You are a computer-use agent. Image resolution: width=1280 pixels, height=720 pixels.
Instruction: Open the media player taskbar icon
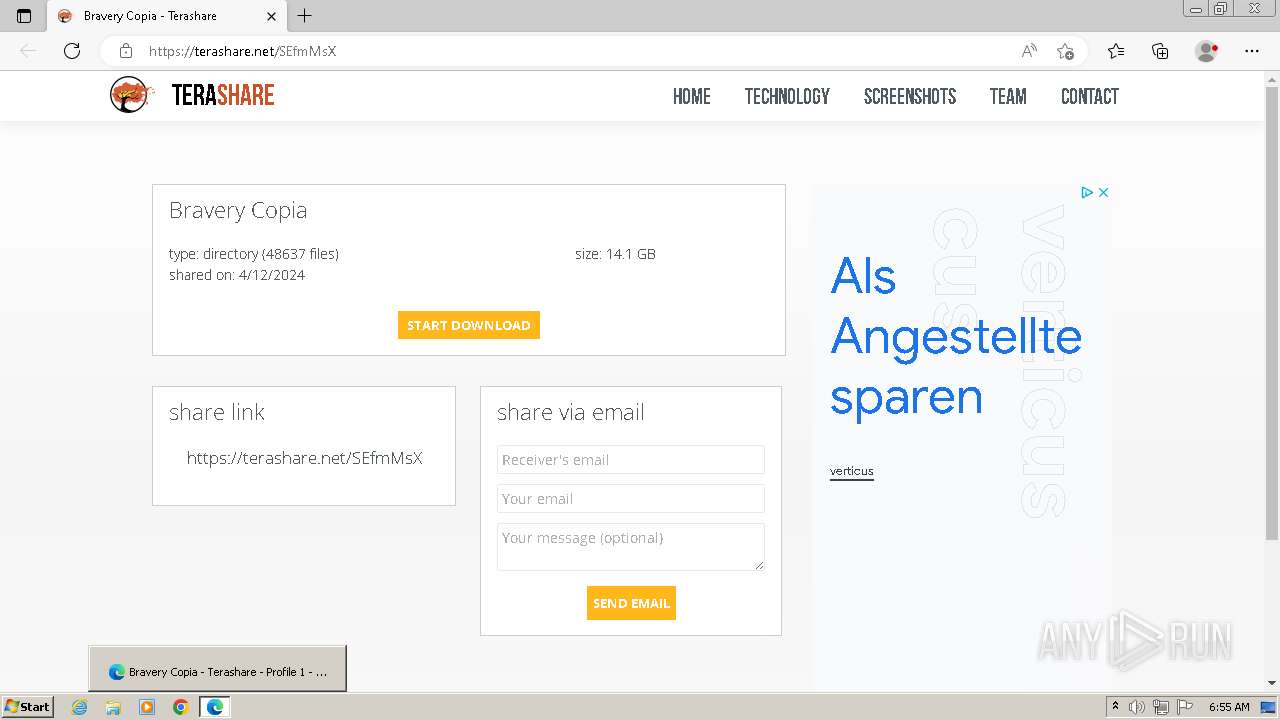pos(147,707)
